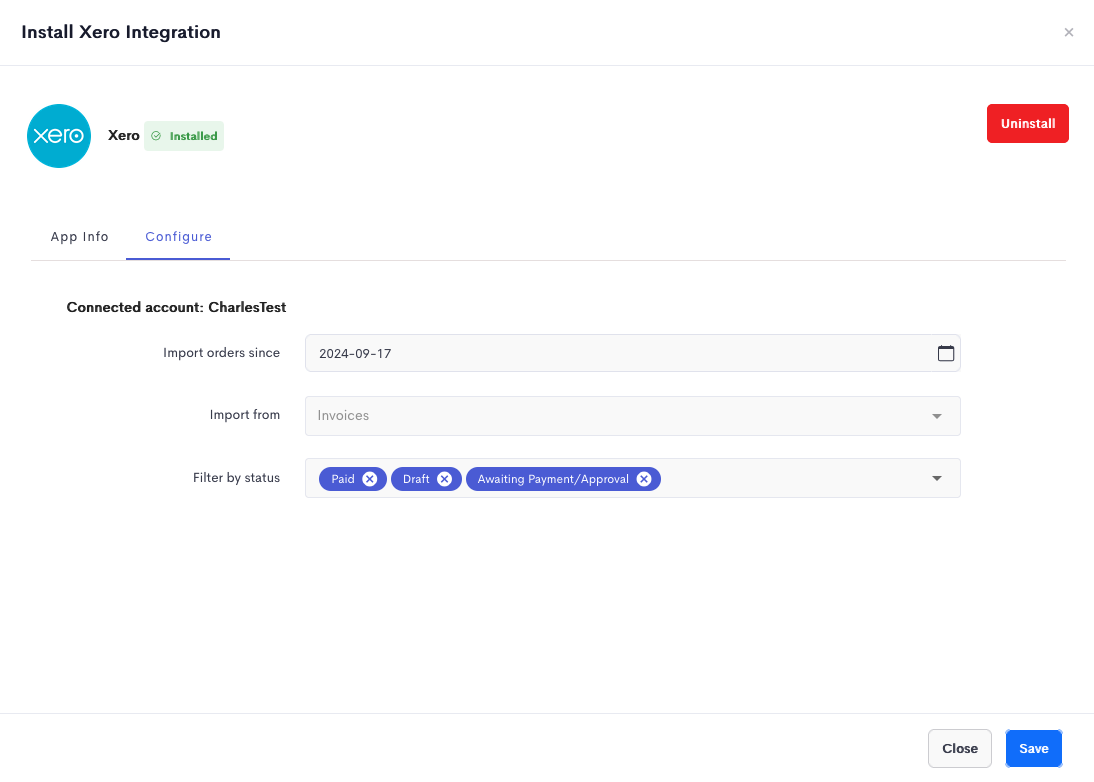Click the Import from label
This screenshot has width=1094, height=782.
click(244, 414)
